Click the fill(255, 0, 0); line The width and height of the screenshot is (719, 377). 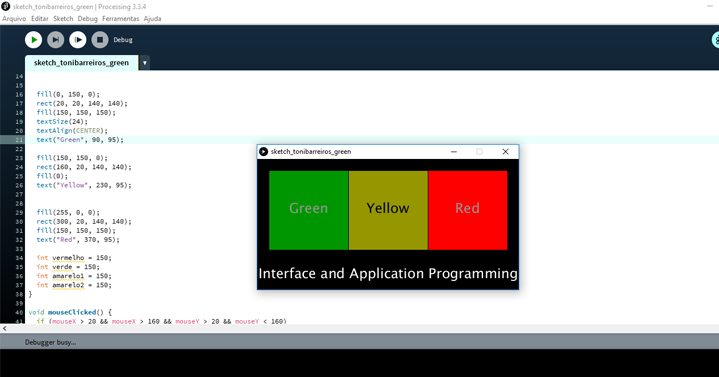point(68,212)
